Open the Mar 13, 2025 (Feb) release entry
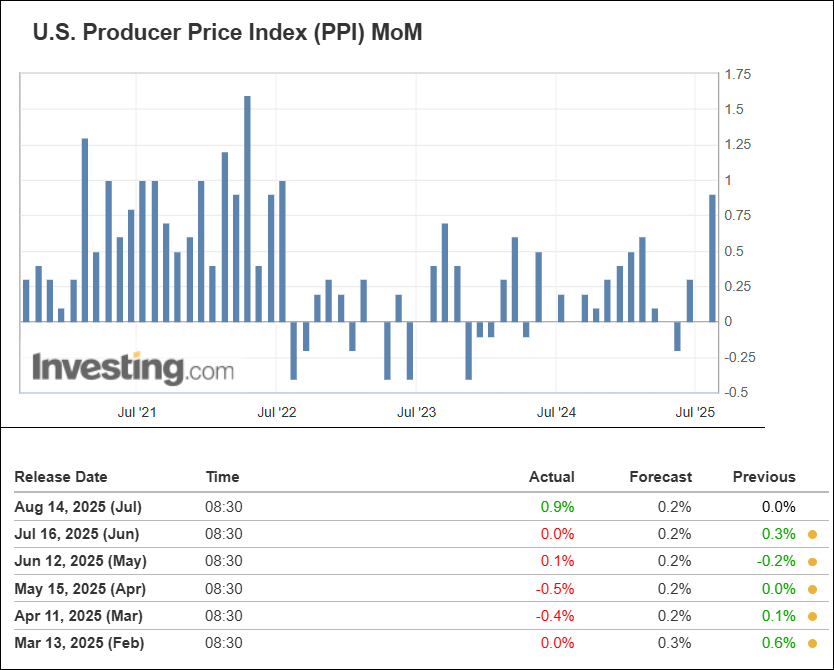The width and height of the screenshot is (834, 670). (79, 644)
